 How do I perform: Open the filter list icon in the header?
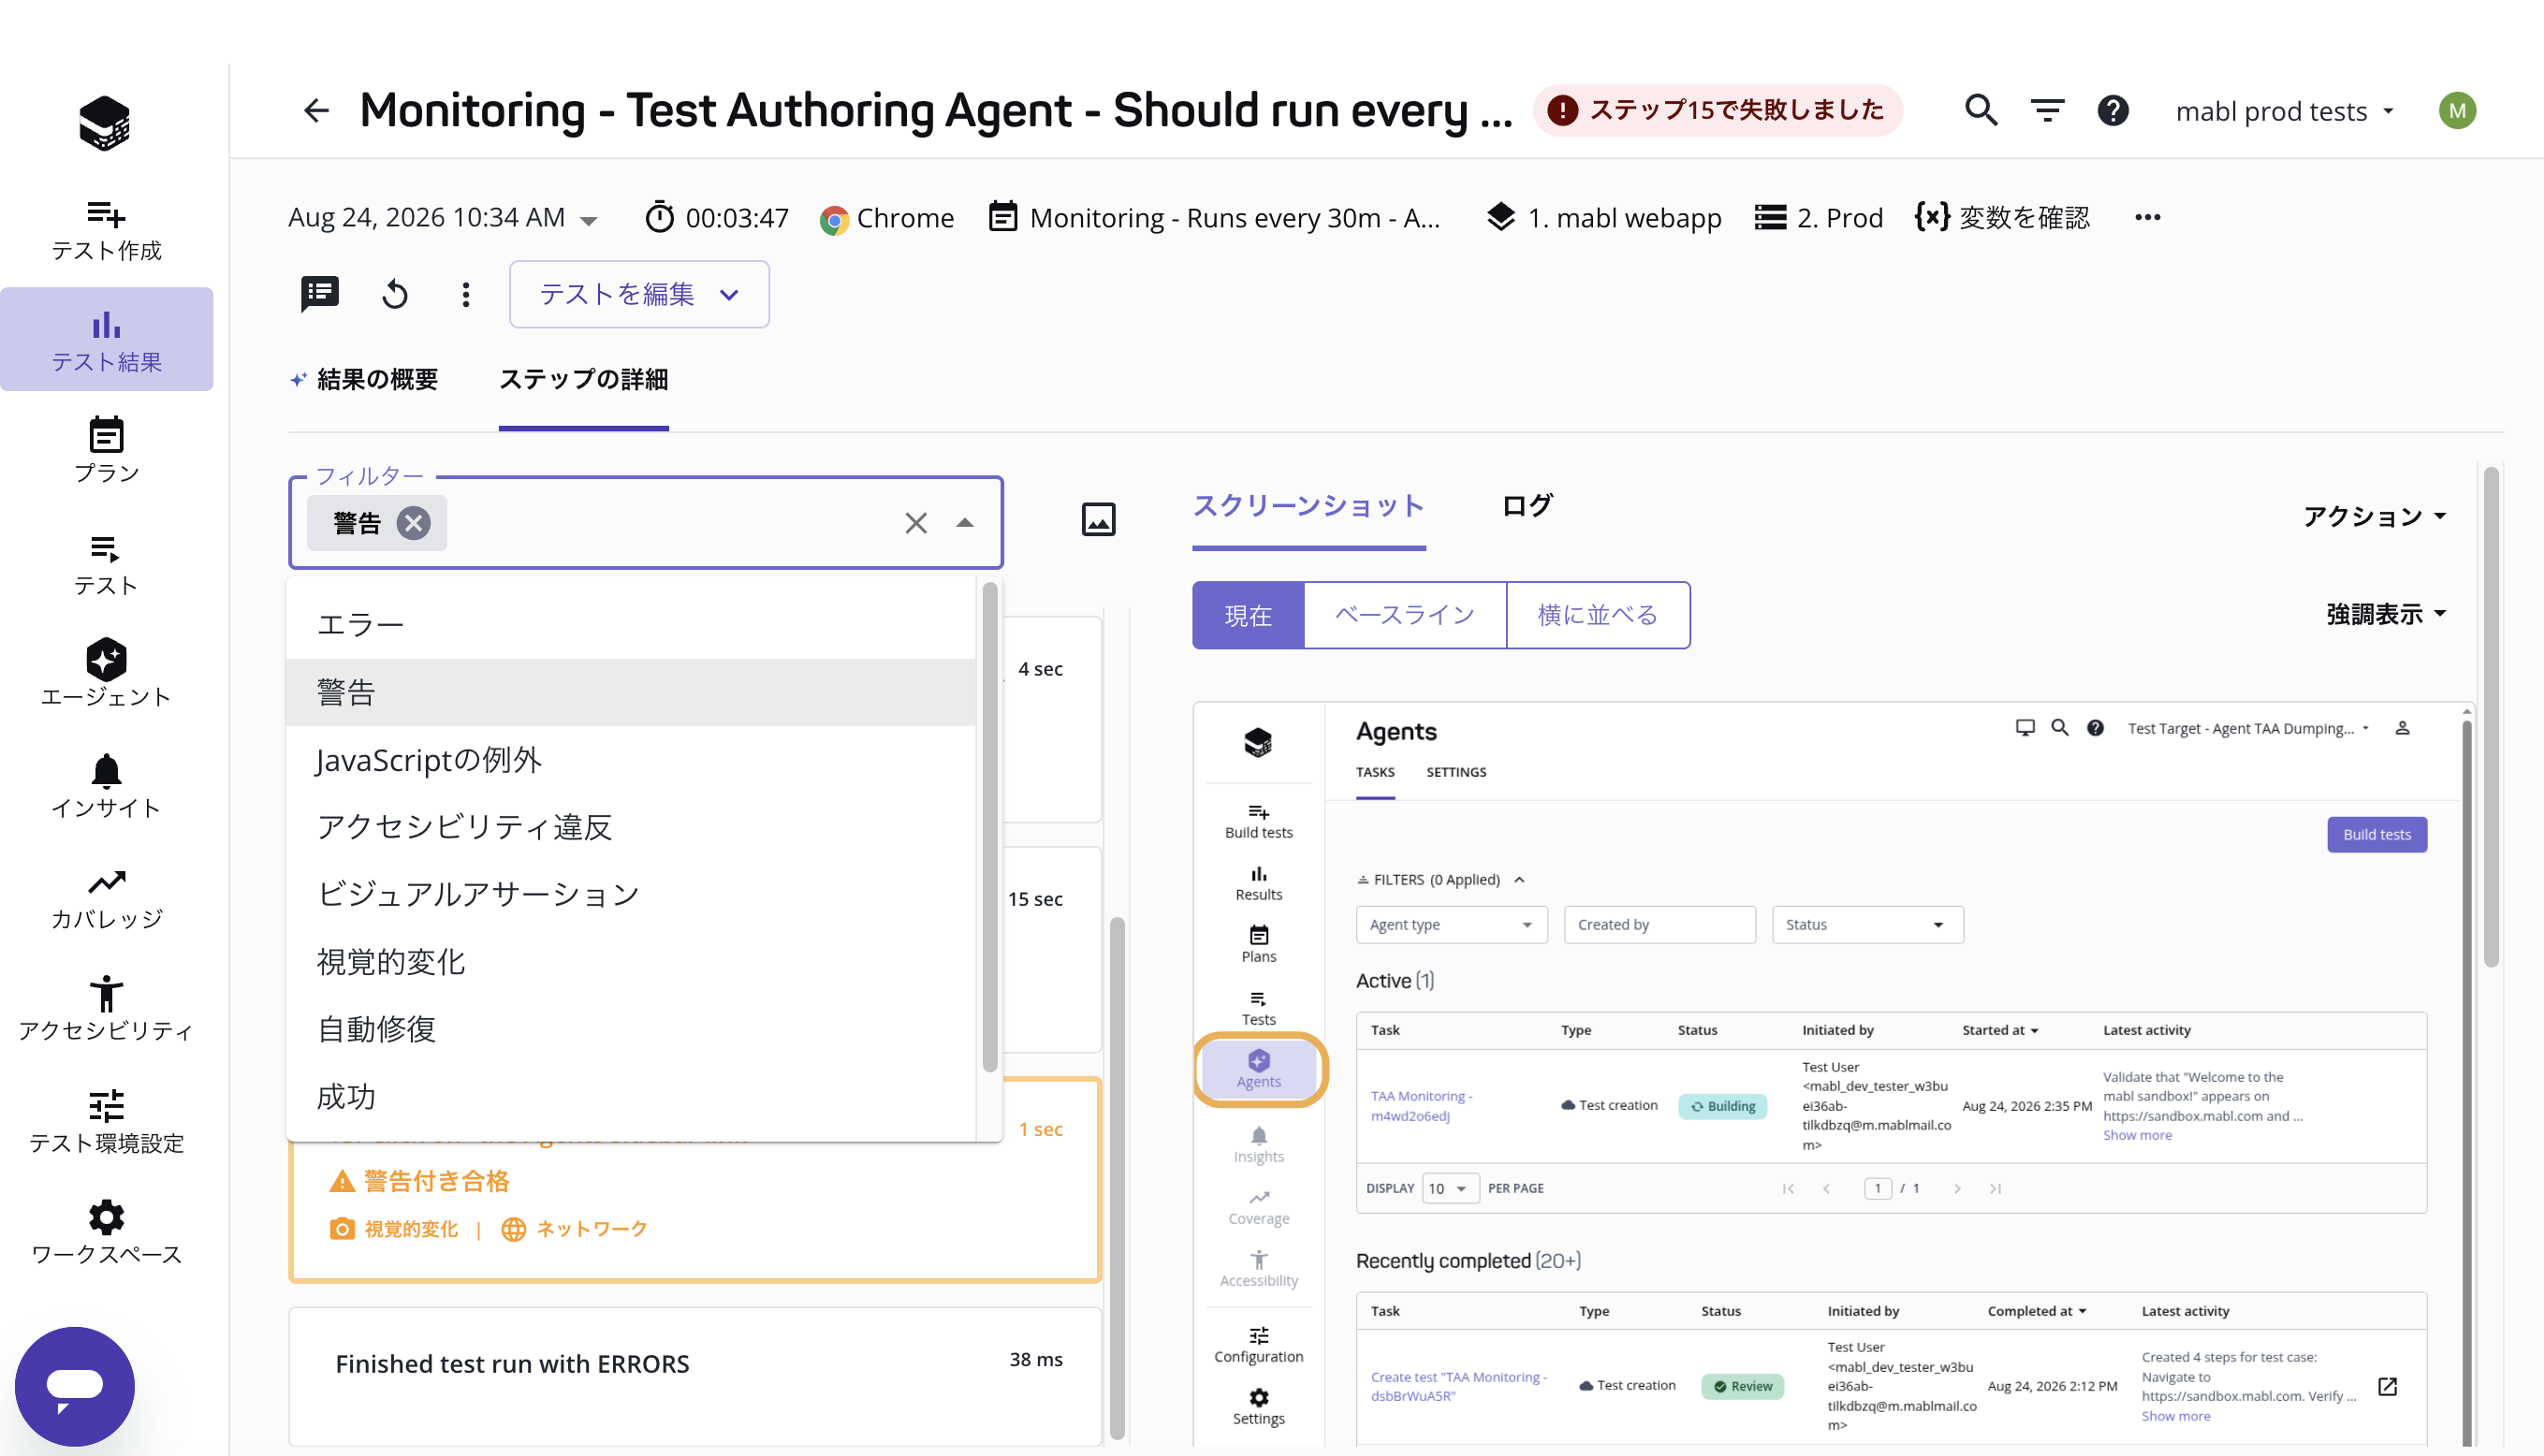point(2047,110)
